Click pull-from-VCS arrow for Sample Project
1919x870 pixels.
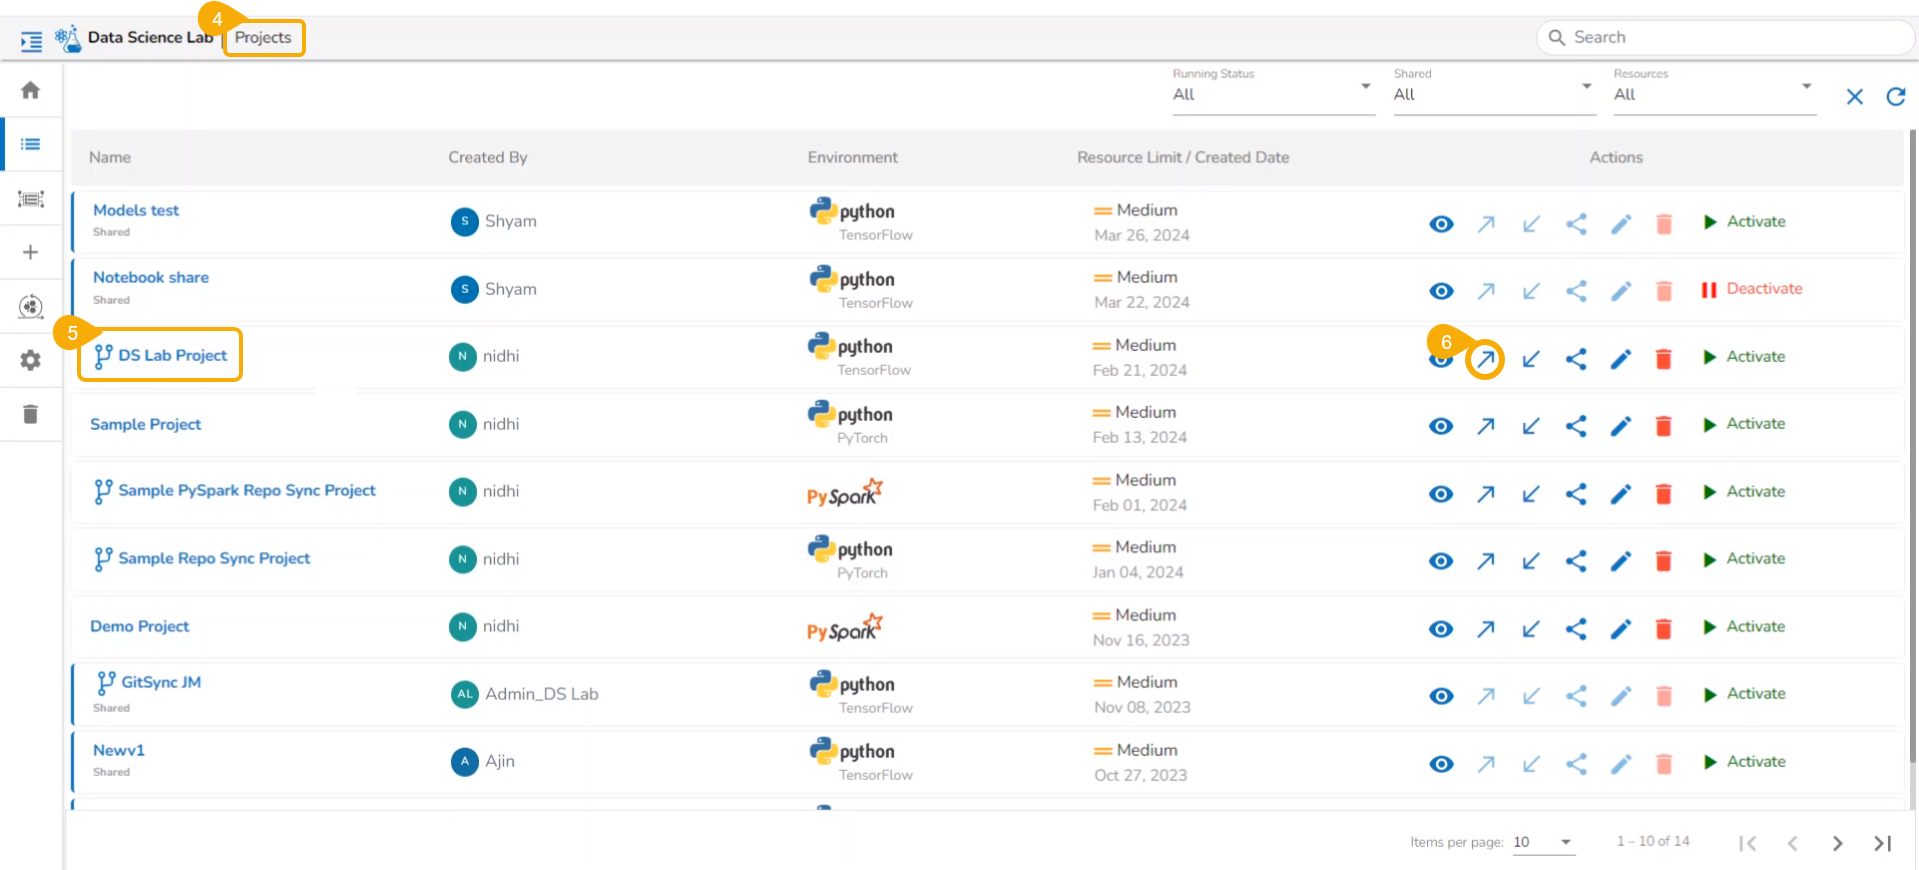pos(1530,426)
